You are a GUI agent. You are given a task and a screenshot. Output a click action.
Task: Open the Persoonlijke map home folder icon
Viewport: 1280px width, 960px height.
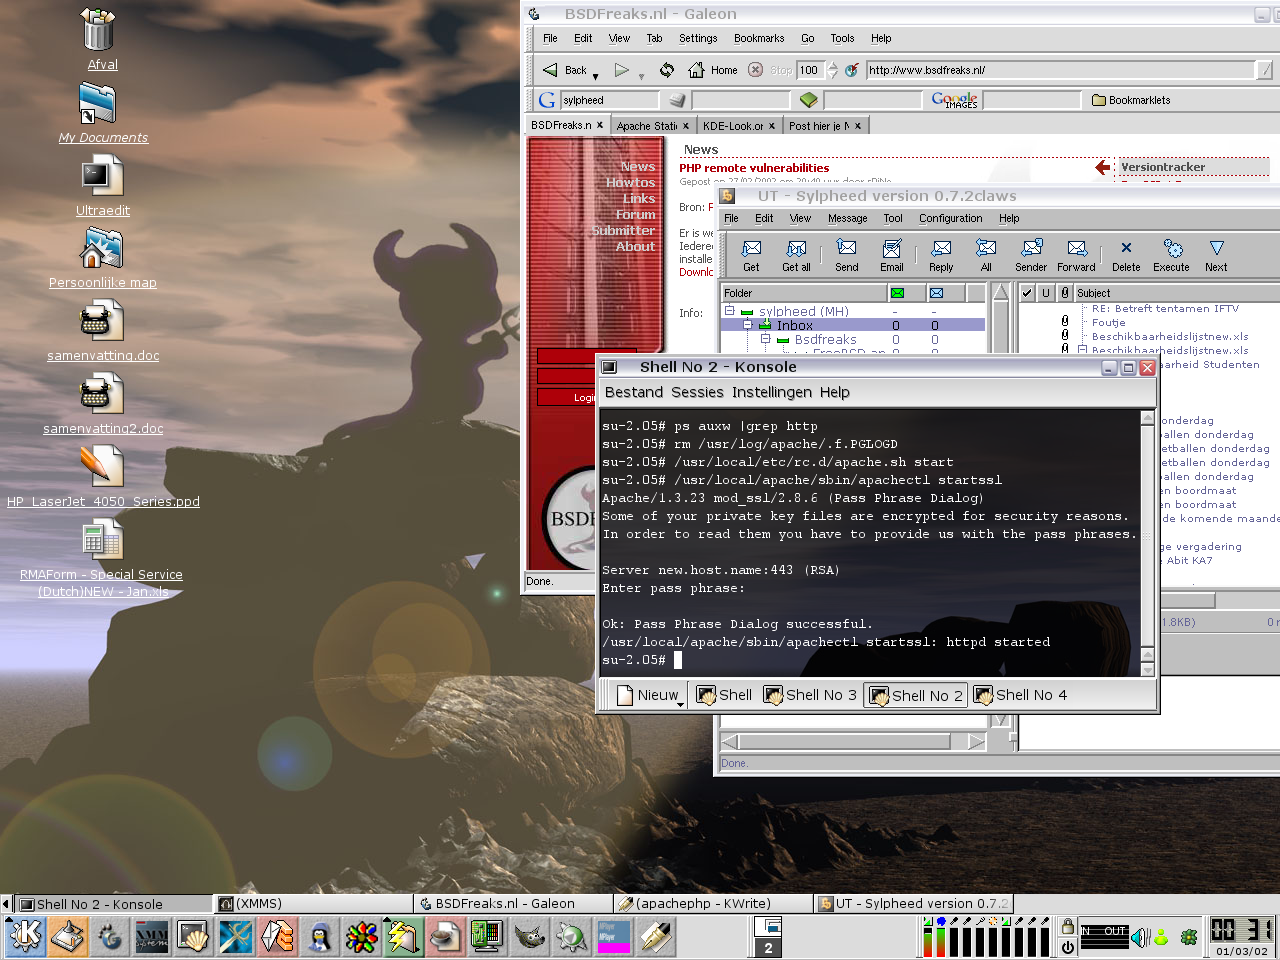[101, 248]
